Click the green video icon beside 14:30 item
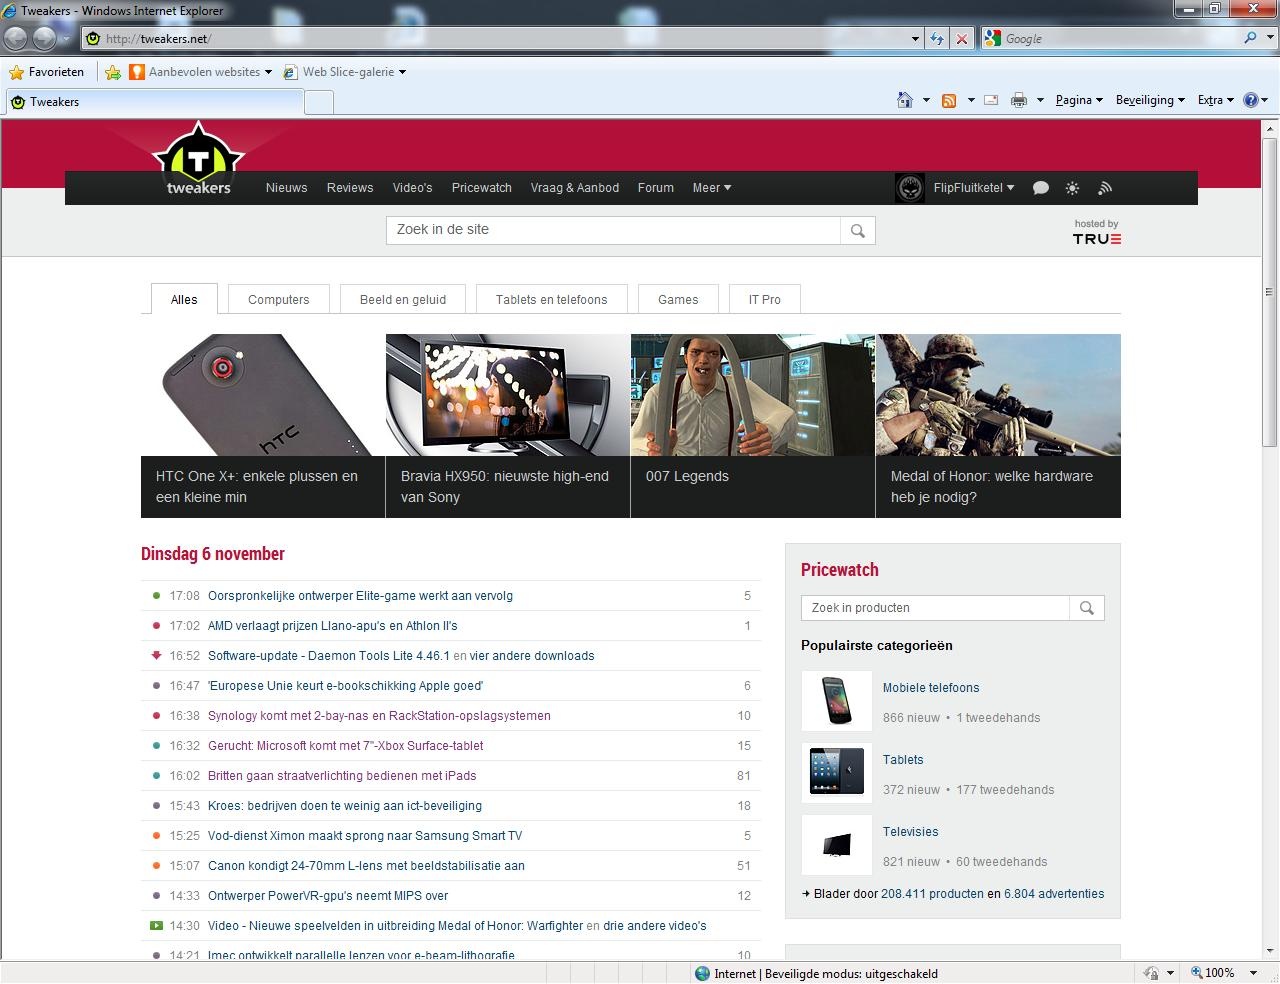This screenshot has width=1280, height=984. [156, 926]
